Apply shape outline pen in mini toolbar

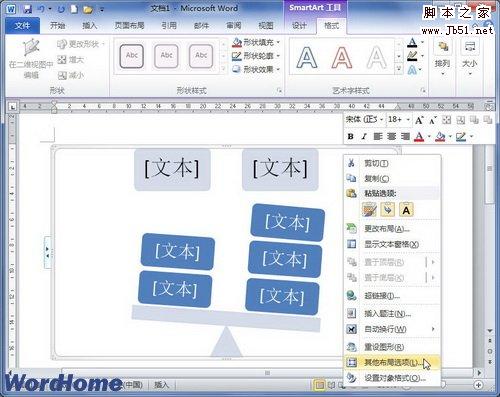click(x=461, y=137)
